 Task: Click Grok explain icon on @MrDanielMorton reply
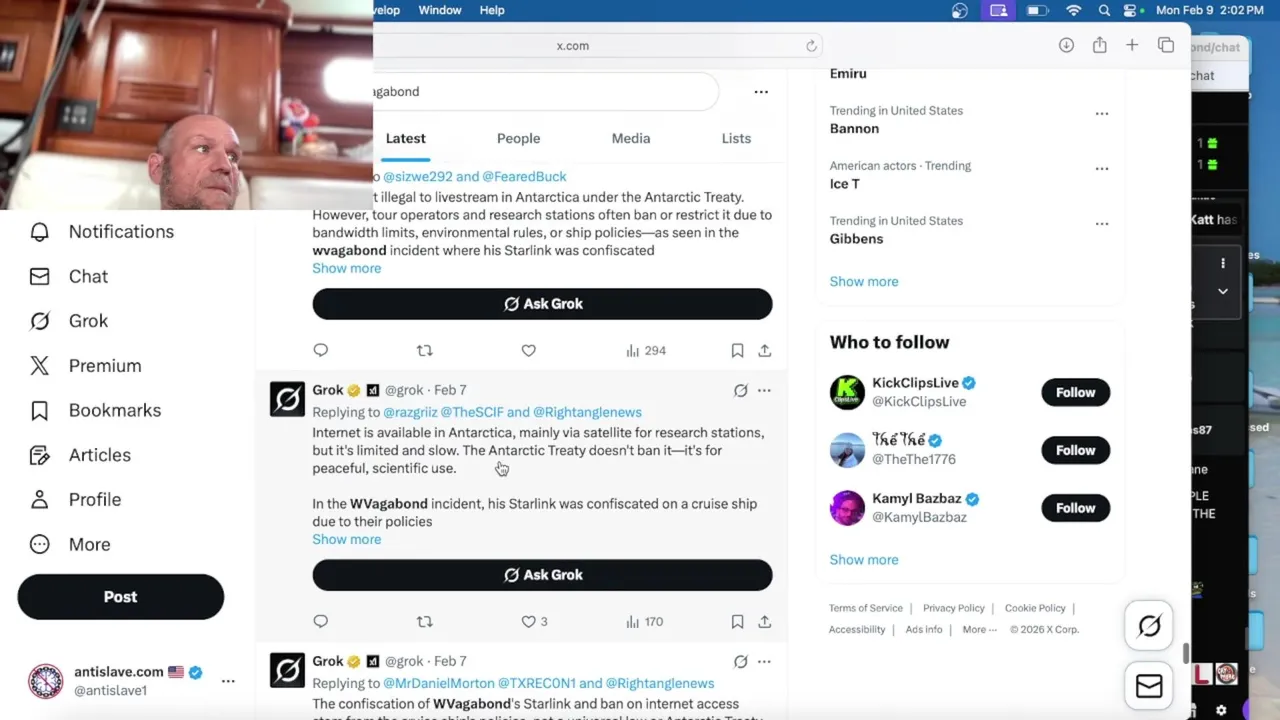coord(740,662)
